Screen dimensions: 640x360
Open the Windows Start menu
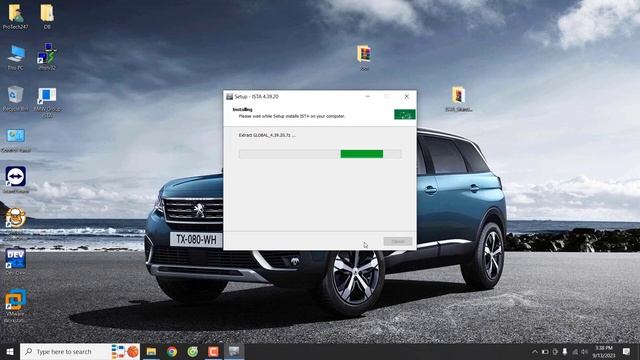tap(10, 351)
